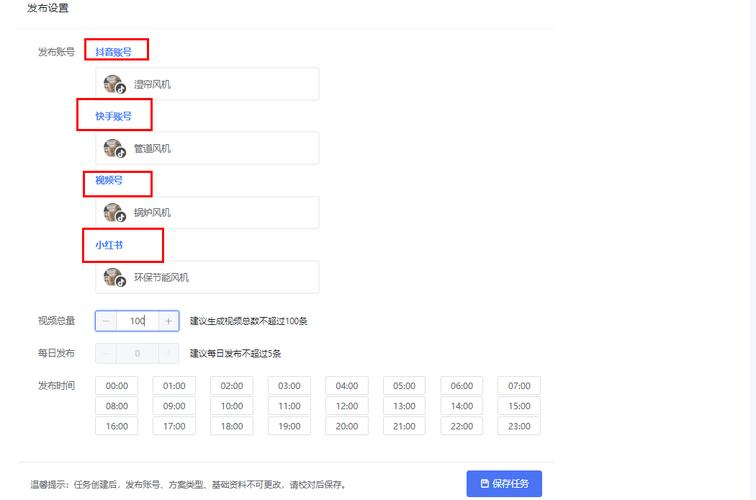Select the 20:00 publish time
Image resolution: width=756 pixels, height=500 pixels.
(x=347, y=426)
